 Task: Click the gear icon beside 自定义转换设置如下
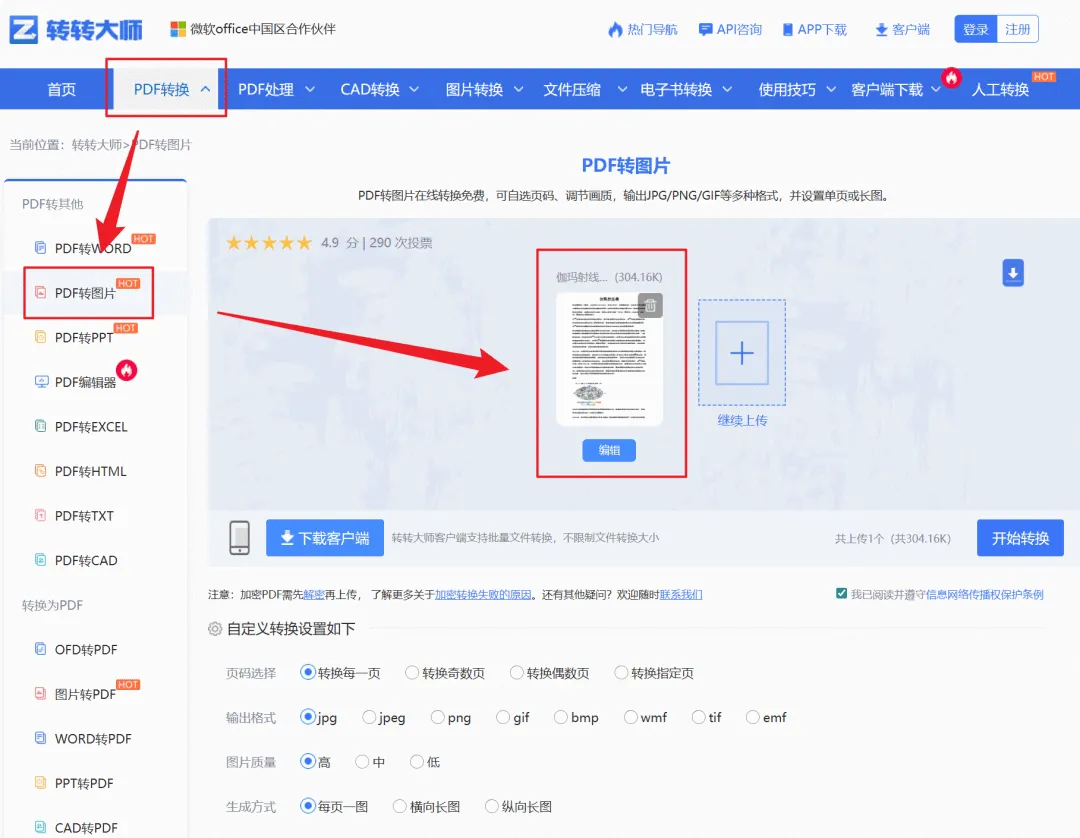[215, 629]
